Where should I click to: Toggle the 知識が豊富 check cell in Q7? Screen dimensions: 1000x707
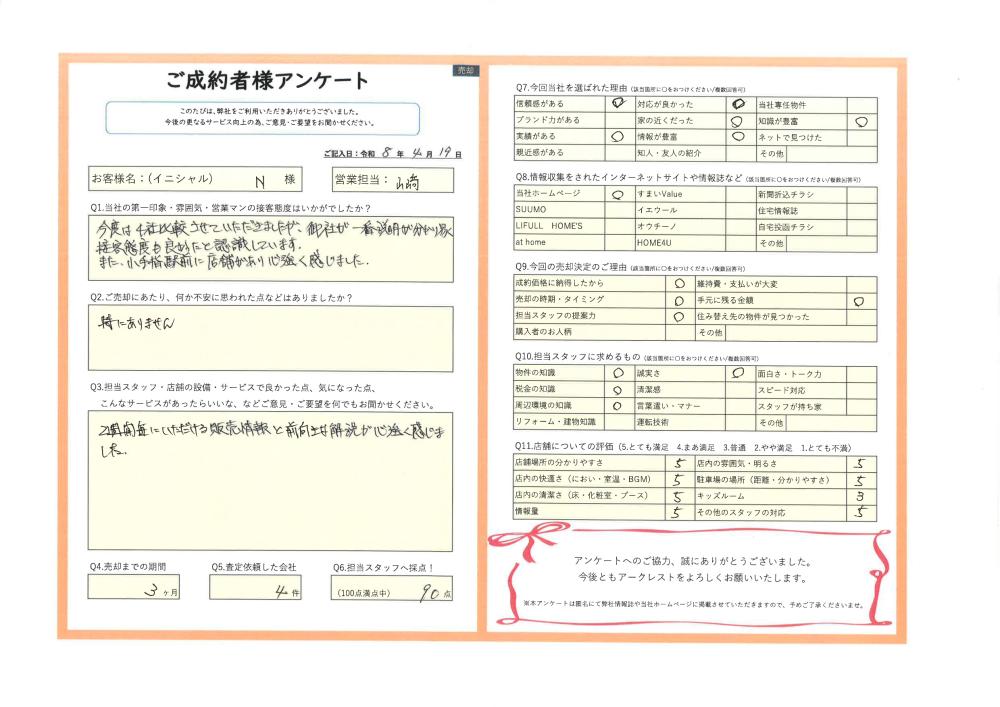click(x=861, y=120)
